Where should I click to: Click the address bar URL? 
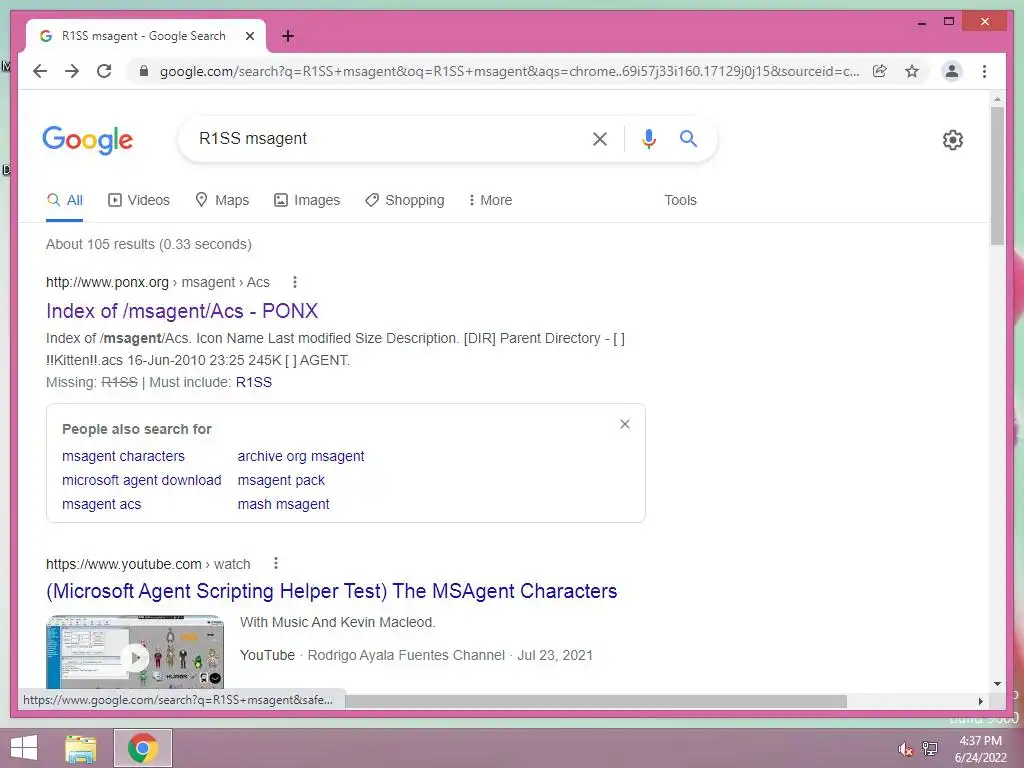[509, 71]
